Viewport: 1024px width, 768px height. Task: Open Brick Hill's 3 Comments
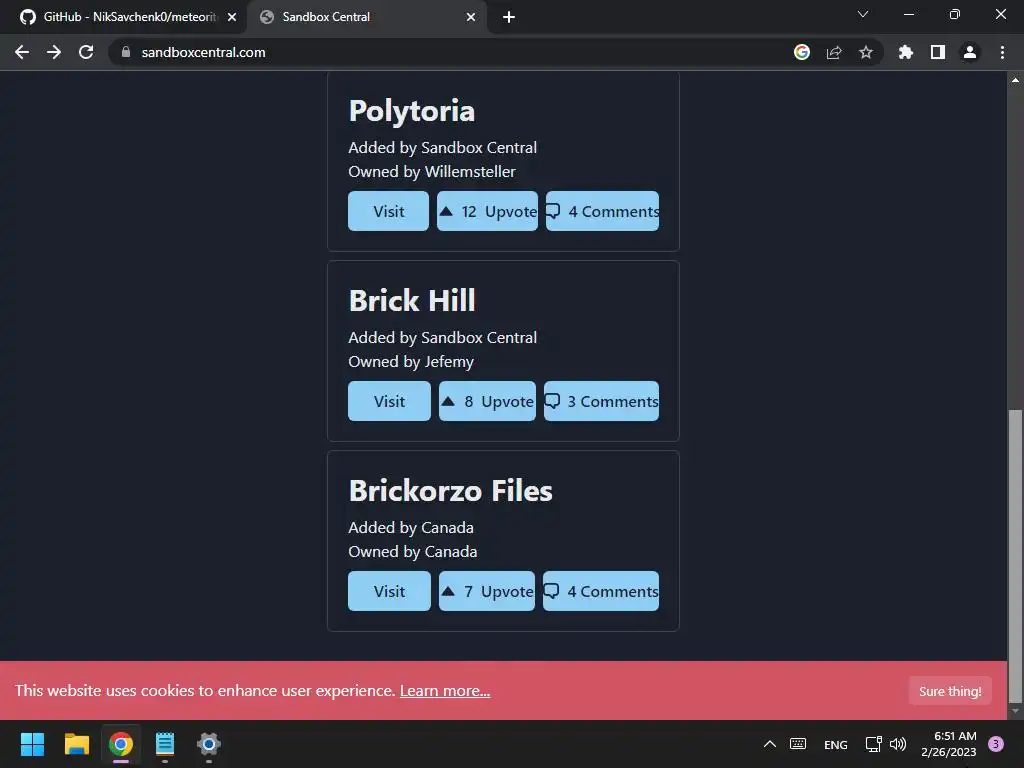pyautogui.click(x=601, y=401)
